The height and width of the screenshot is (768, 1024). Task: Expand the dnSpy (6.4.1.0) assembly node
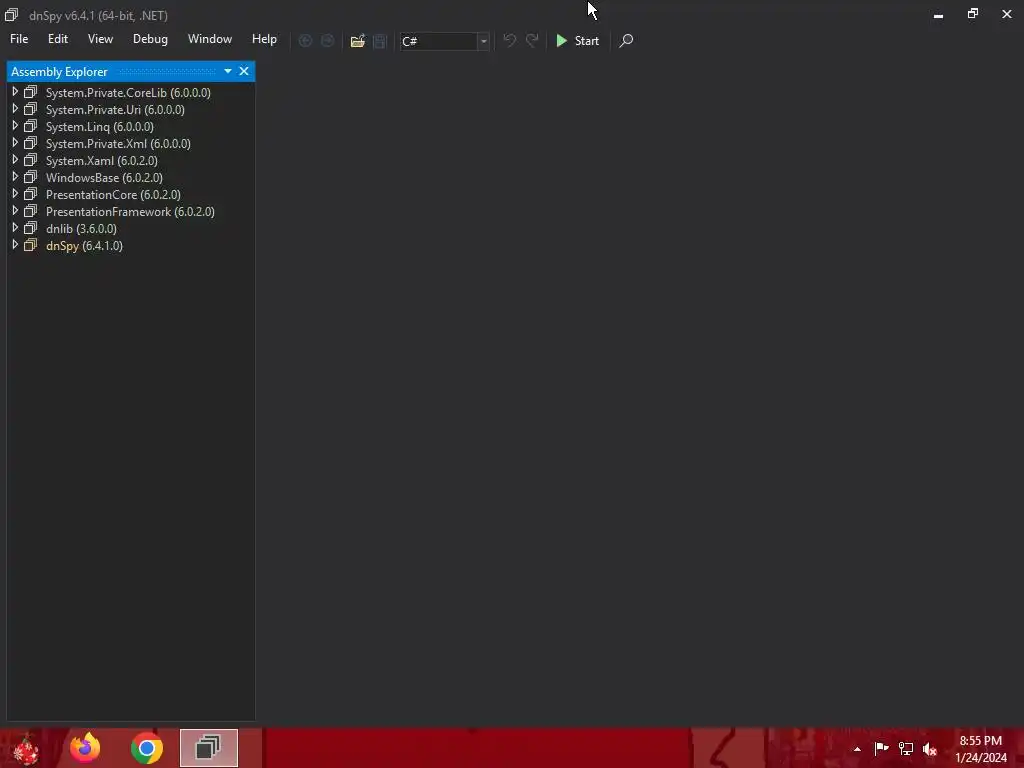coord(15,245)
